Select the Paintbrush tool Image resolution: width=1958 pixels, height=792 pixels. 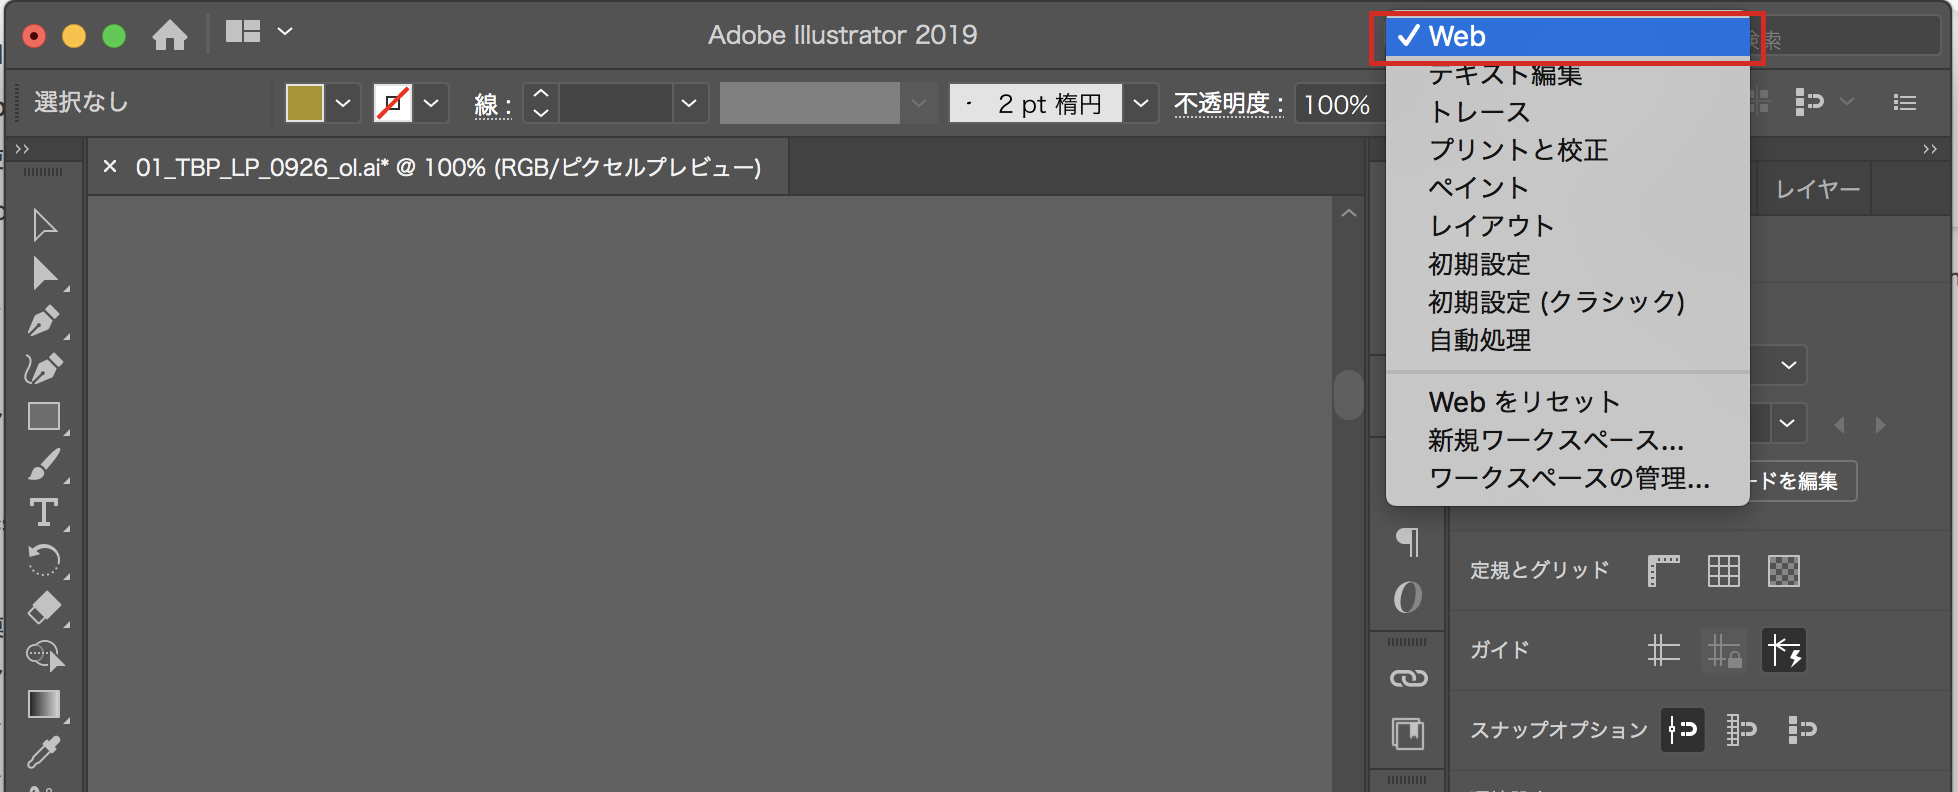(x=44, y=465)
